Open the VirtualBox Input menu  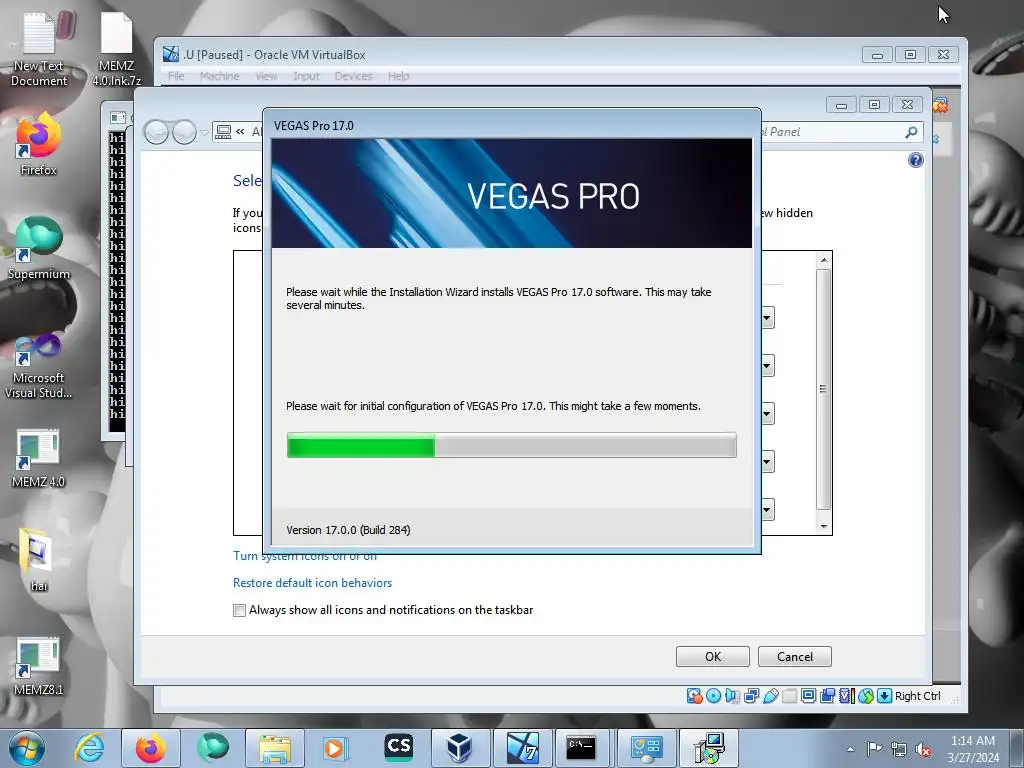(x=306, y=76)
